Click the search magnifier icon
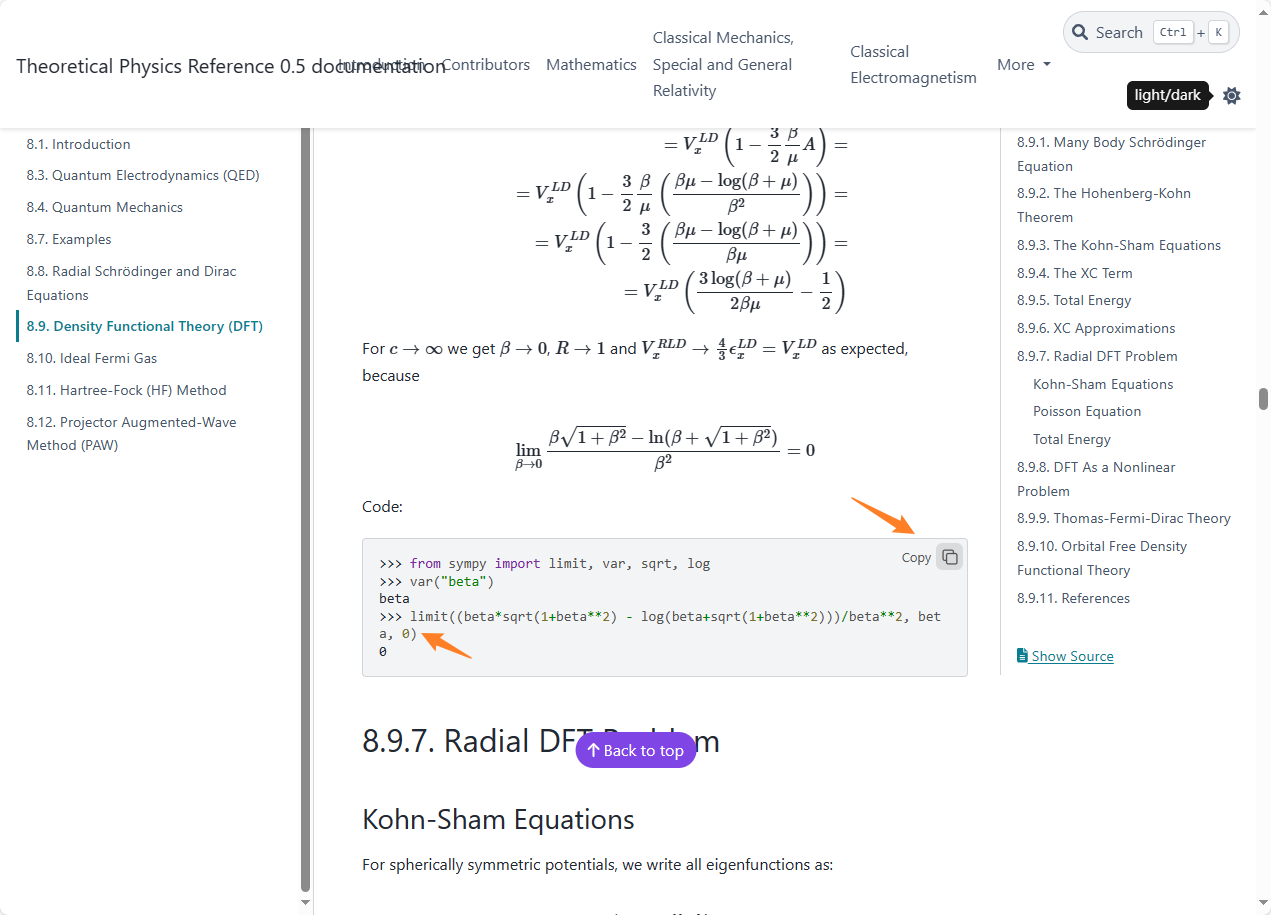The image size is (1271, 915). [1080, 31]
